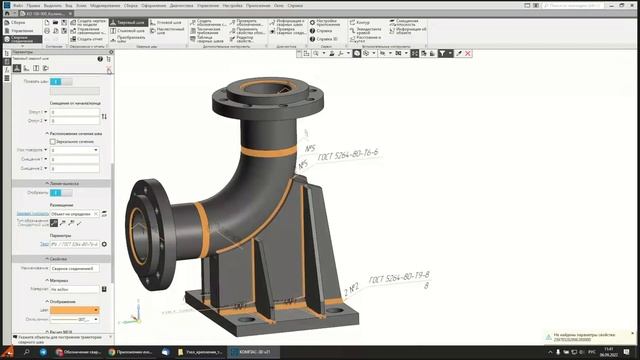Select the Нахлесточный шов weld tool
The width and height of the screenshot is (640, 360).
167,31
